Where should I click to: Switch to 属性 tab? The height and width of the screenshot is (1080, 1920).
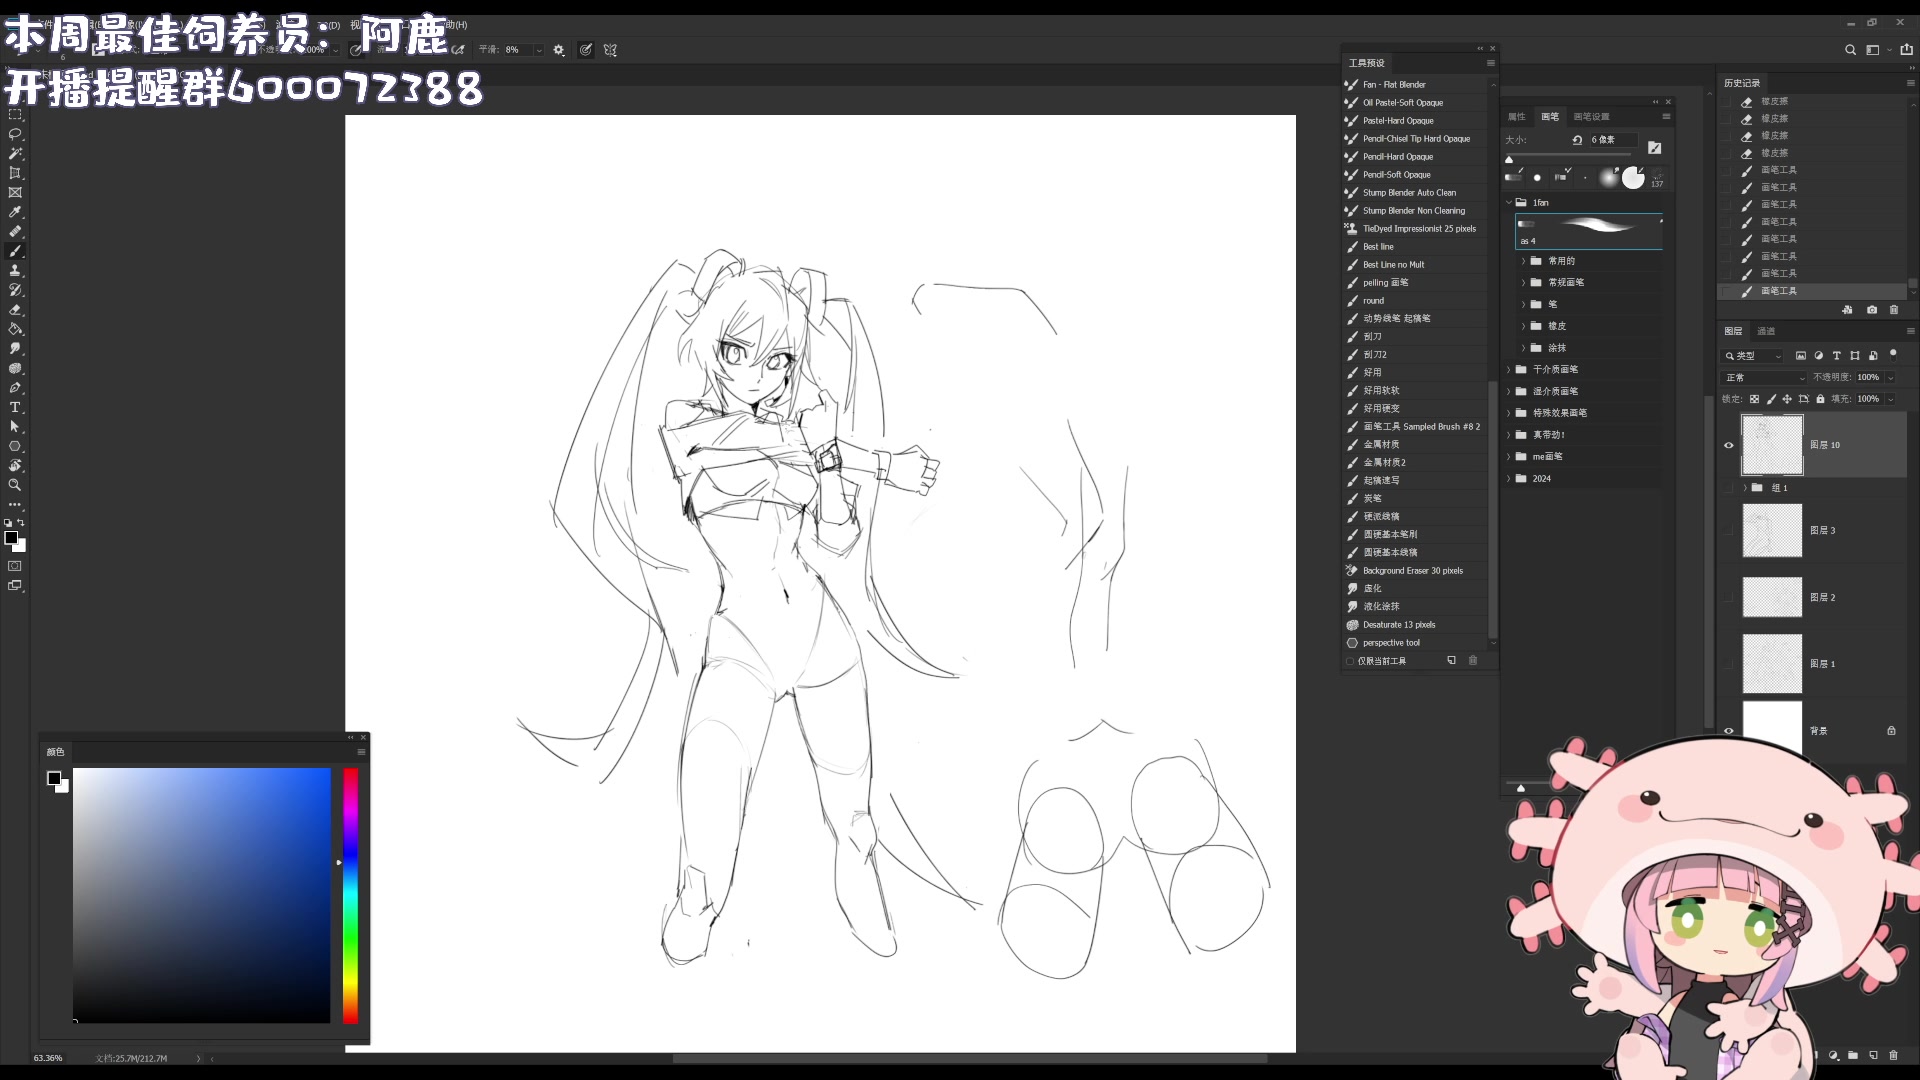pos(1517,117)
